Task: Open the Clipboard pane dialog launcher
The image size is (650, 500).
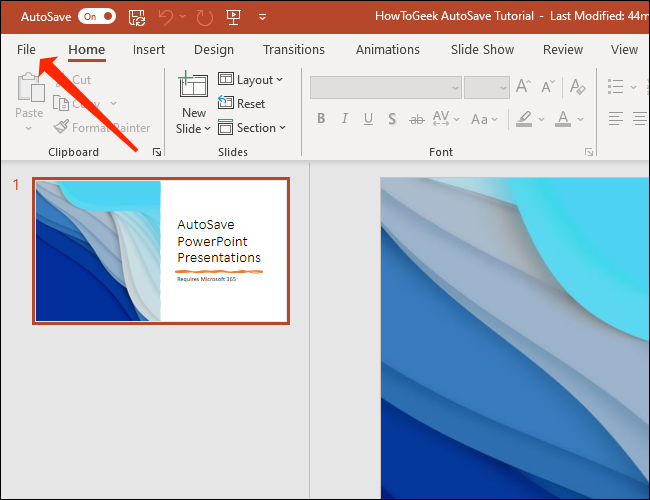Action: coord(156,152)
